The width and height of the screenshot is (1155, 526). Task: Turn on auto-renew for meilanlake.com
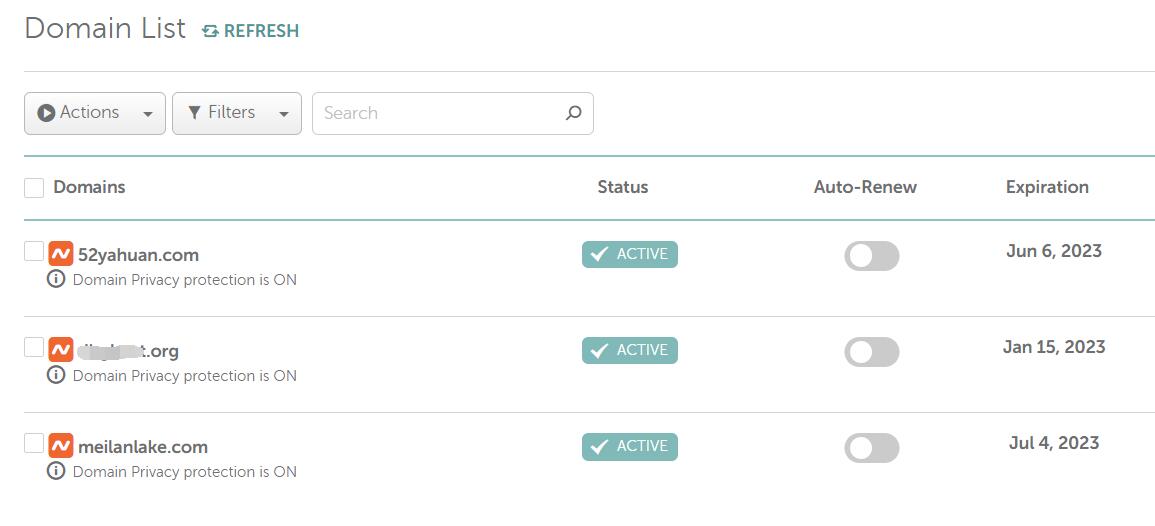(871, 448)
